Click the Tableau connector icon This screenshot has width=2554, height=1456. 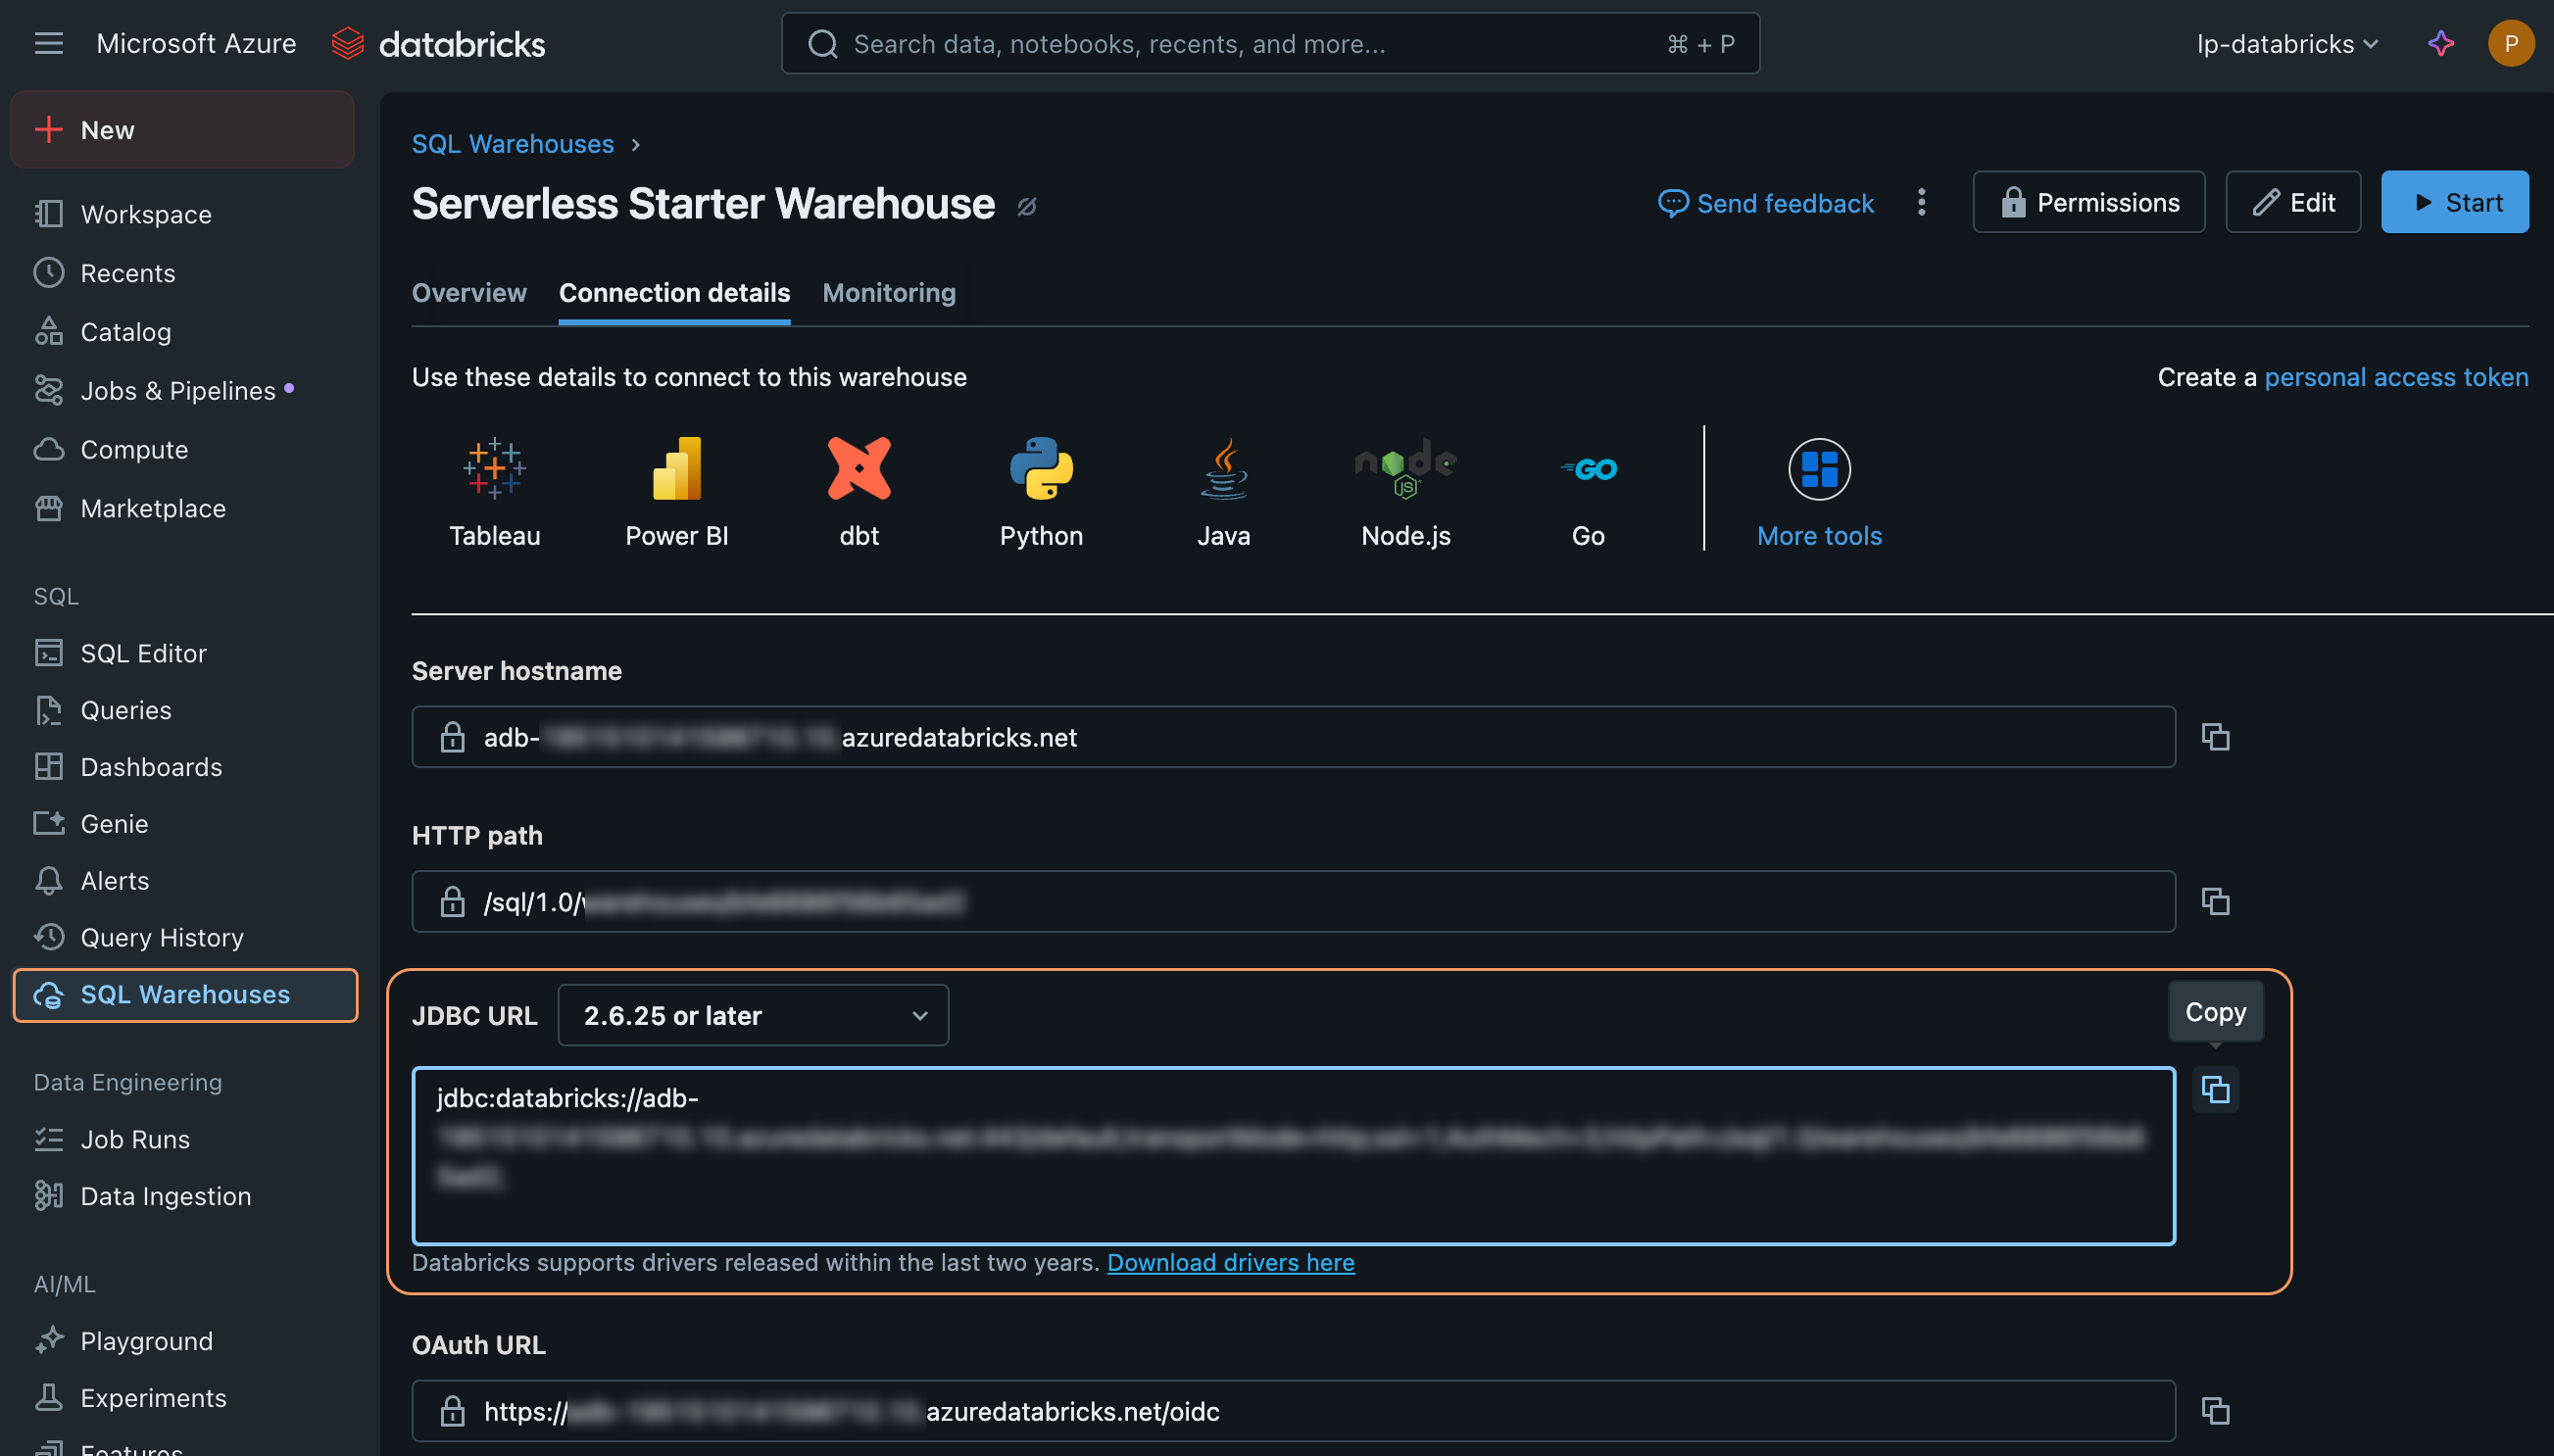click(x=494, y=469)
